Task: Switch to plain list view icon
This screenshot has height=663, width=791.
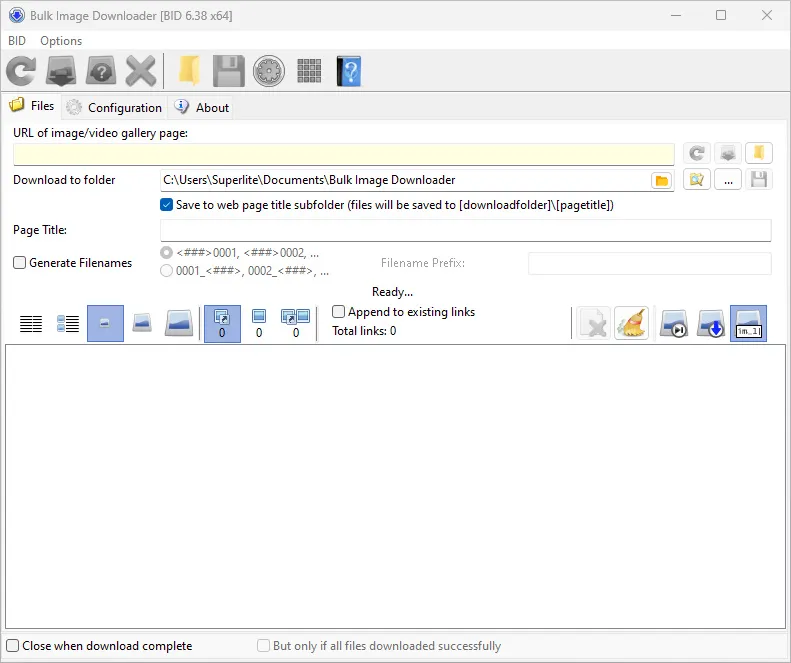Action: click(x=31, y=323)
